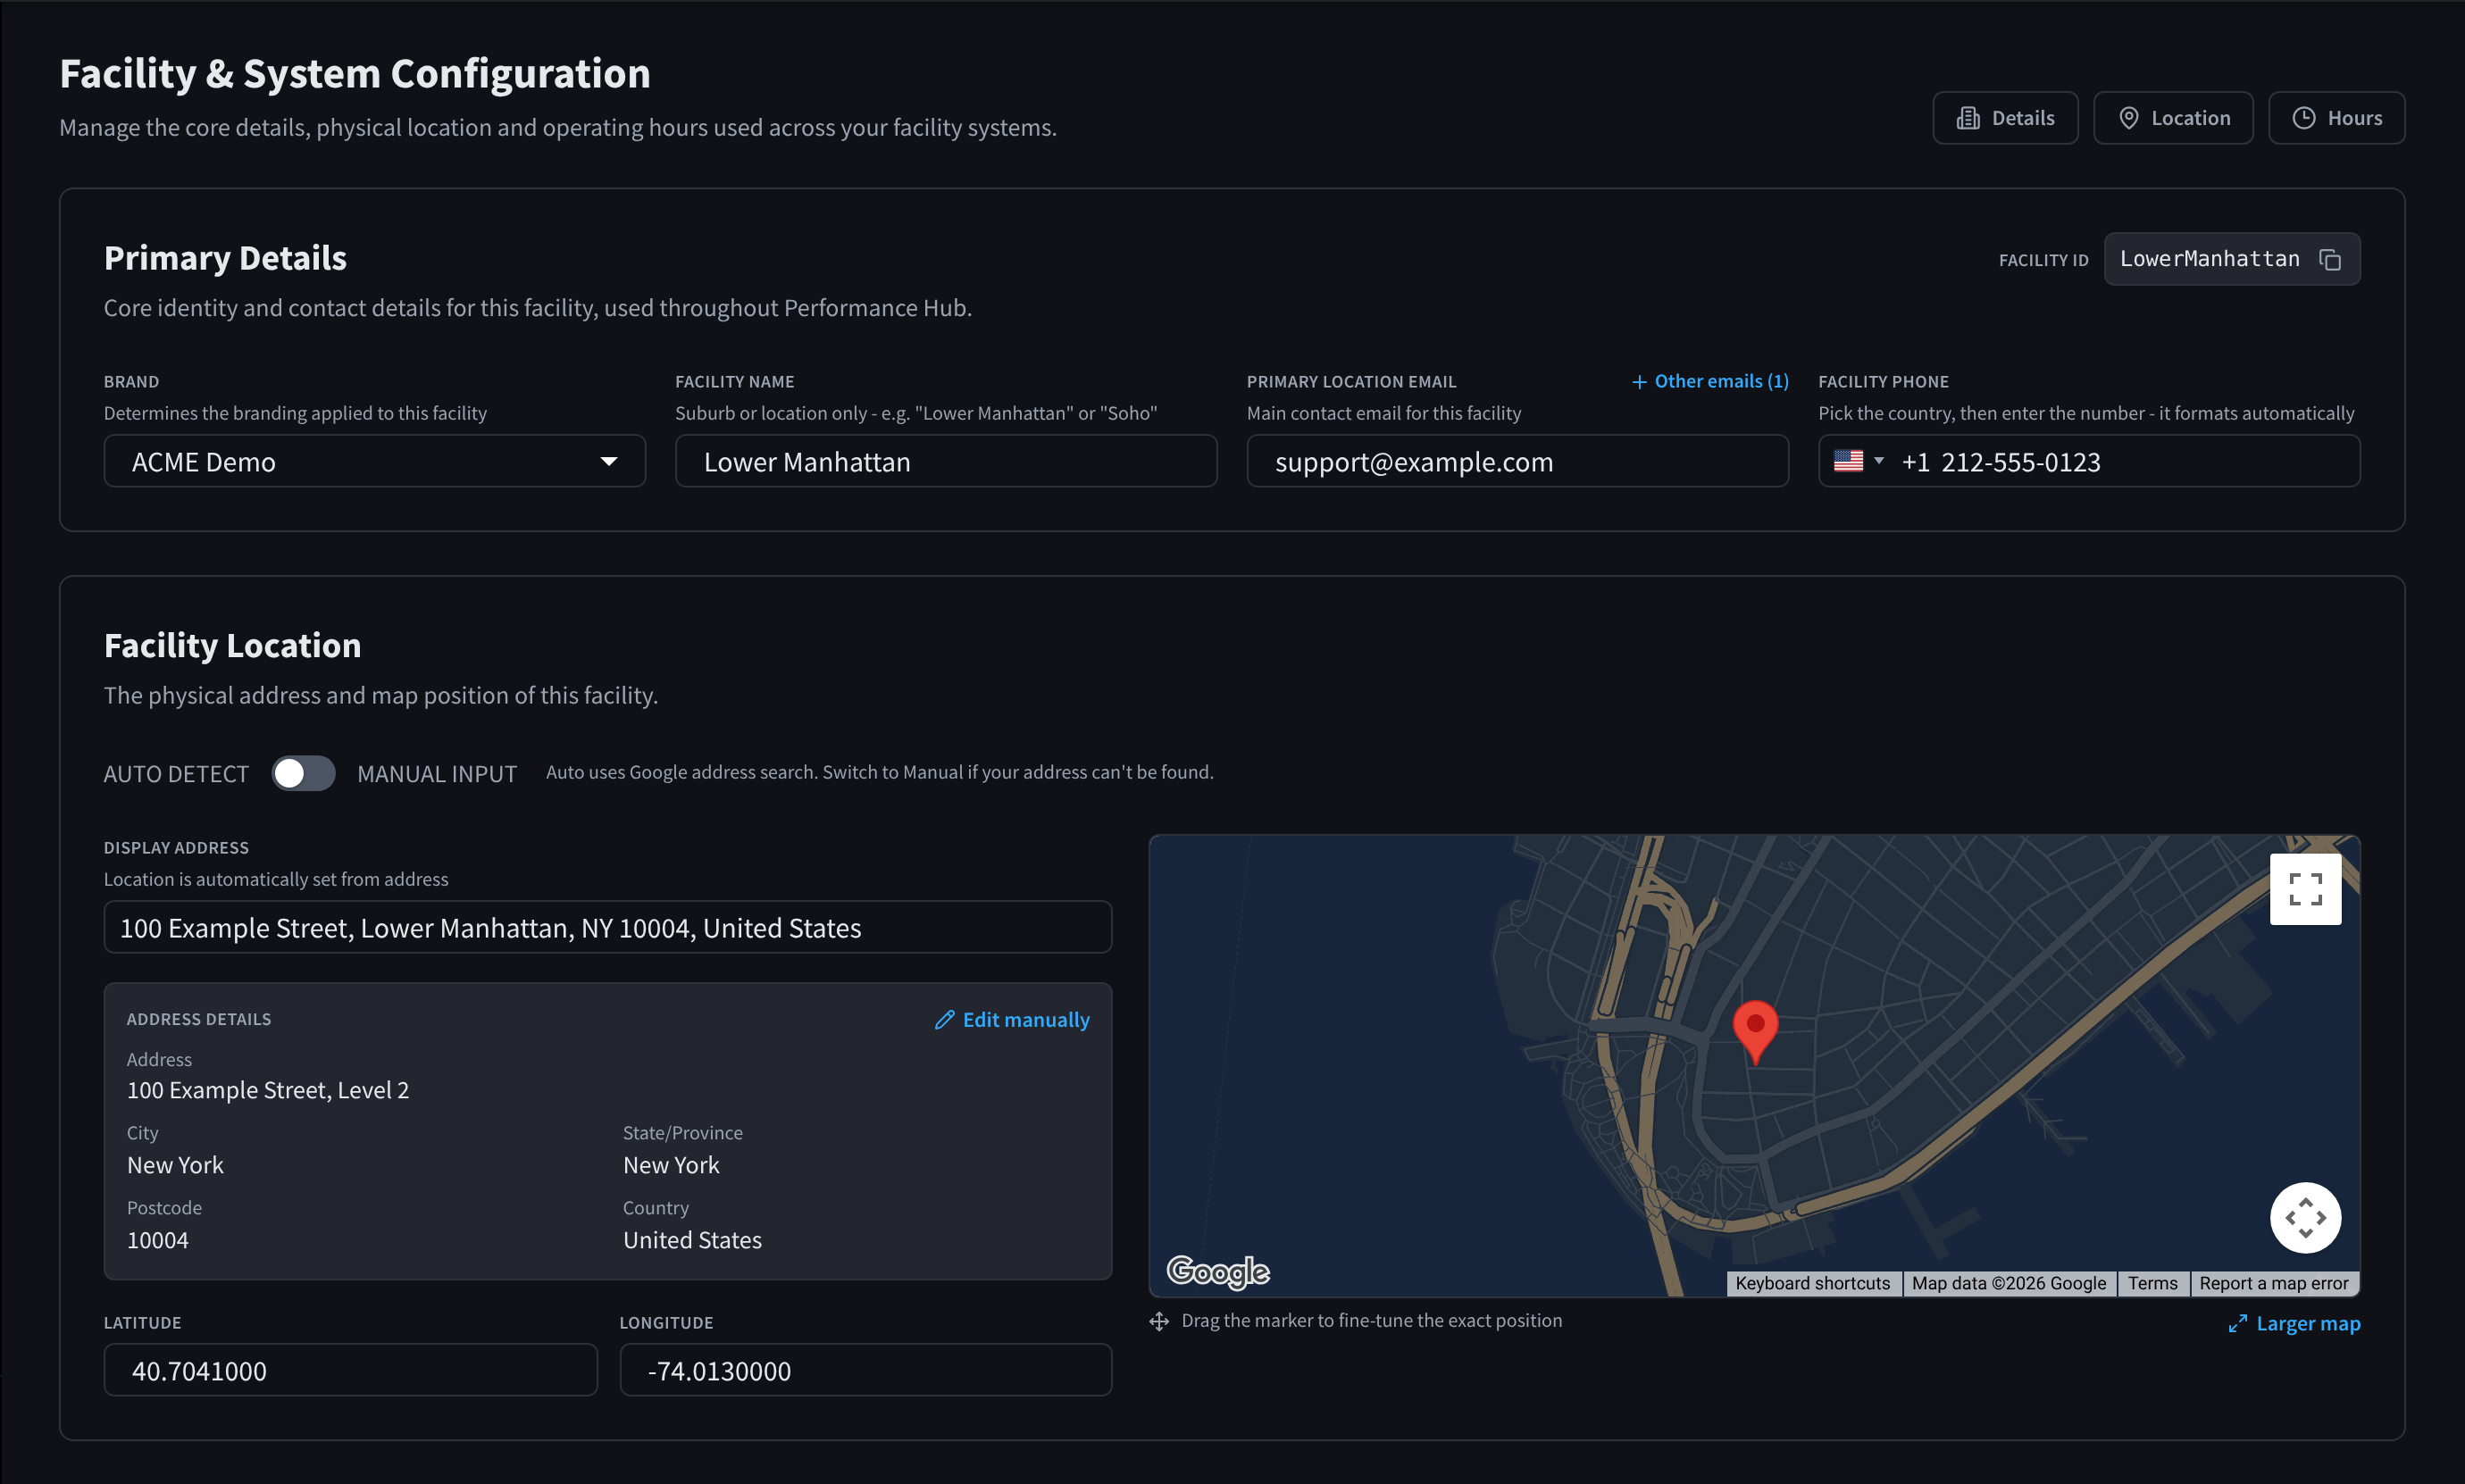Viewport: 2465px width, 1484px height.
Task: Focus the Primary Location Email field
Action: [x=1517, y=461]
